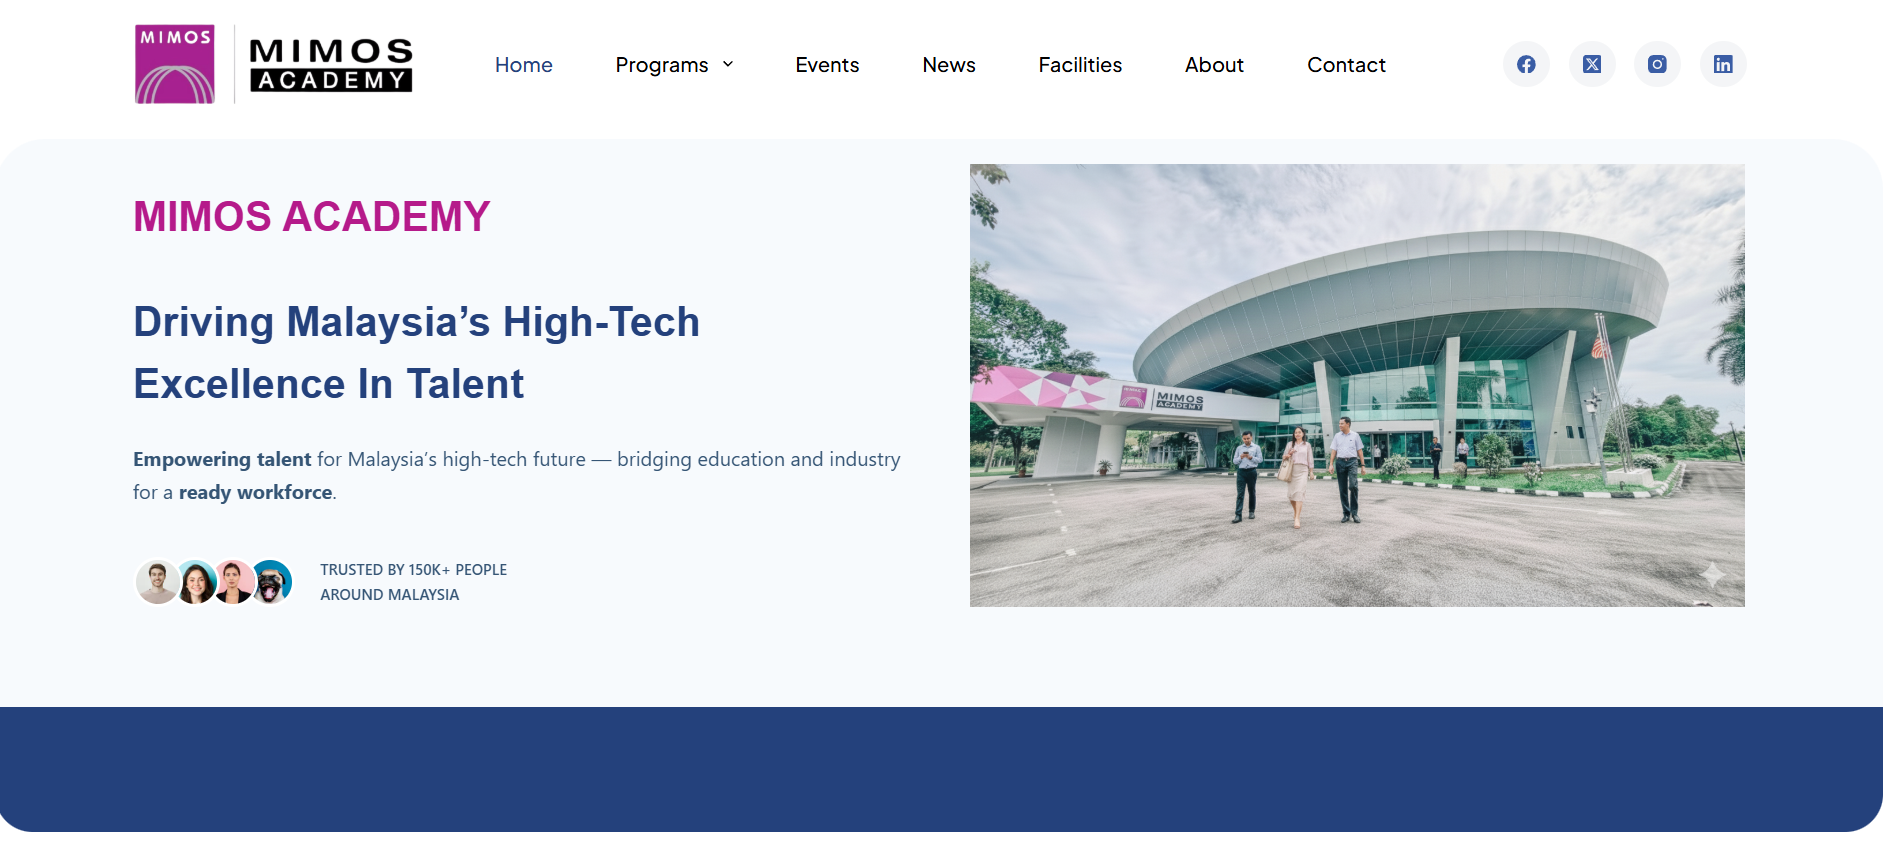The image size is (1884, 867).
Task: Select the bearded man avatar
Action: (157, 582)
